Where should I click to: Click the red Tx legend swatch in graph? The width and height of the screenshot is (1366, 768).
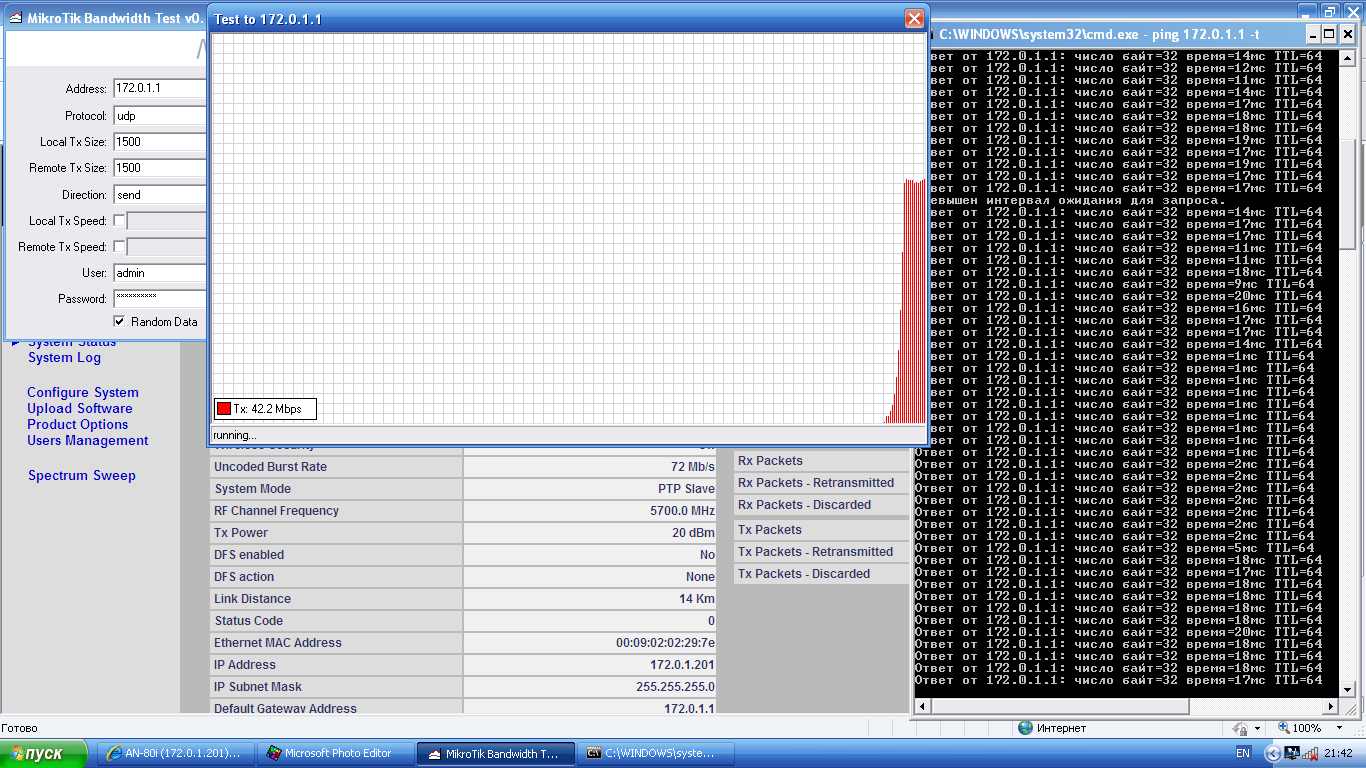(224, 408)
